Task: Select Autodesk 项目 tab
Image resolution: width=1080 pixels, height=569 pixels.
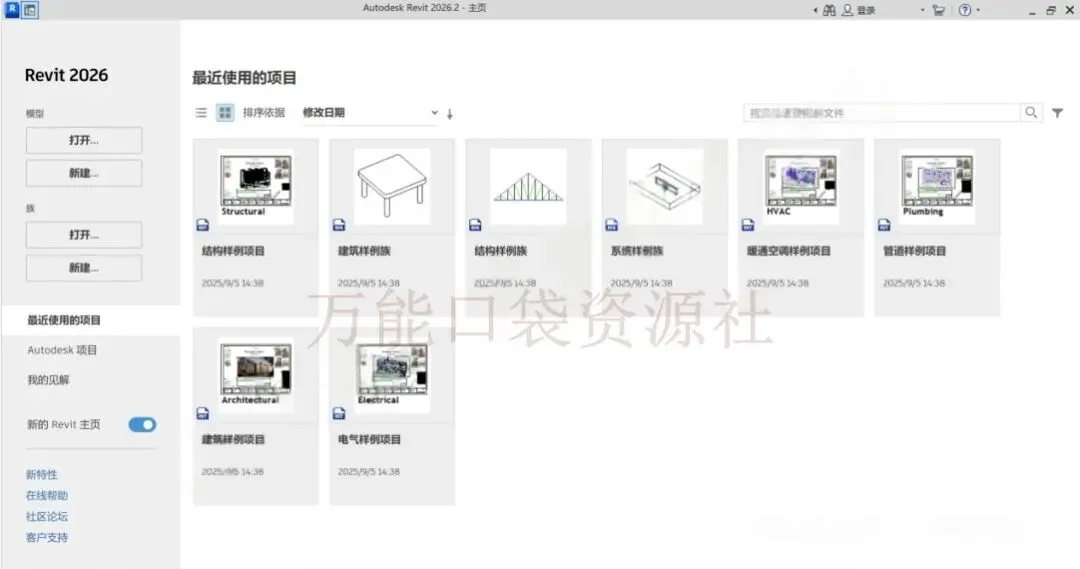Action: (x=62, y=350)
